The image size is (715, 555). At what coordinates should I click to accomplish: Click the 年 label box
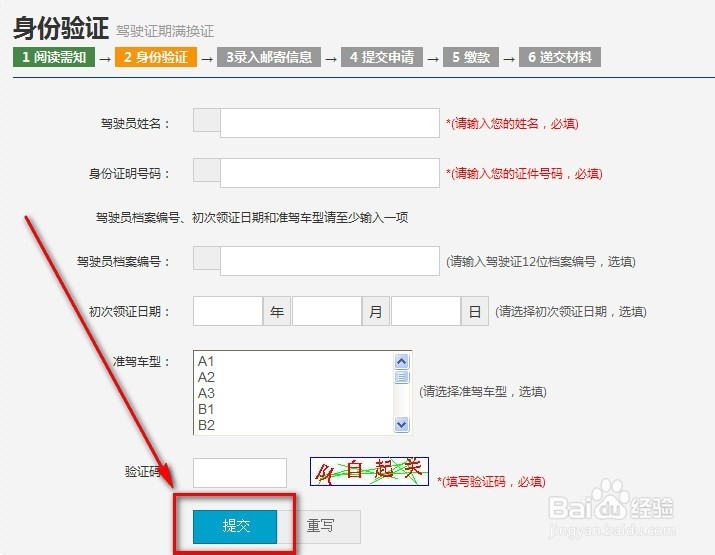tap(277, 311)
